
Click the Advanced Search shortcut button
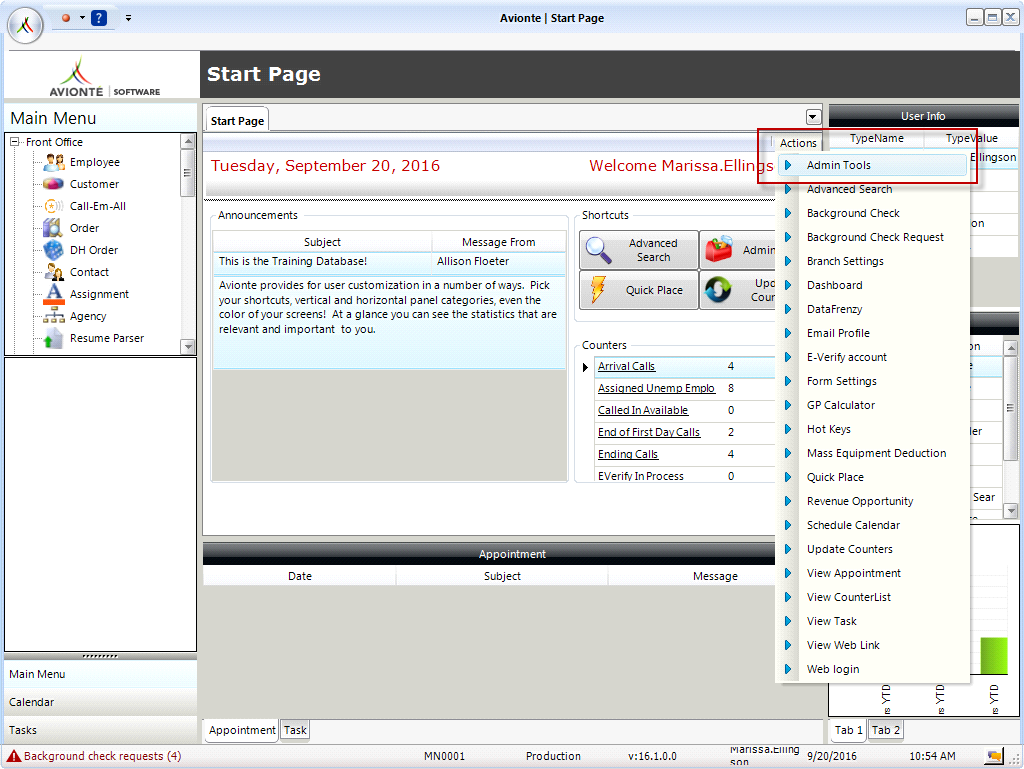coord(639,250)
